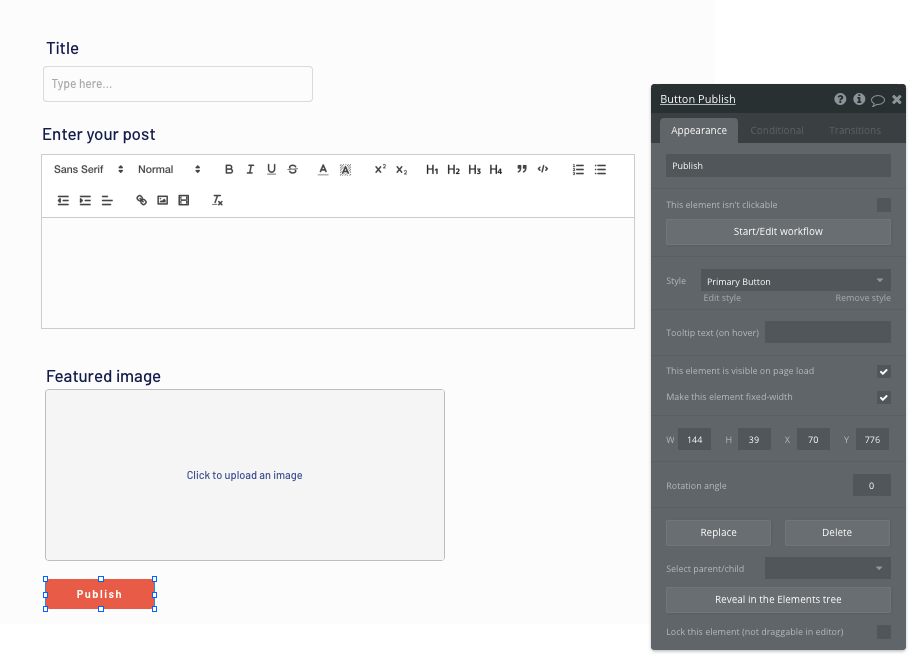Uncheck 'This element is visible on page load'

tap(883, 371)
